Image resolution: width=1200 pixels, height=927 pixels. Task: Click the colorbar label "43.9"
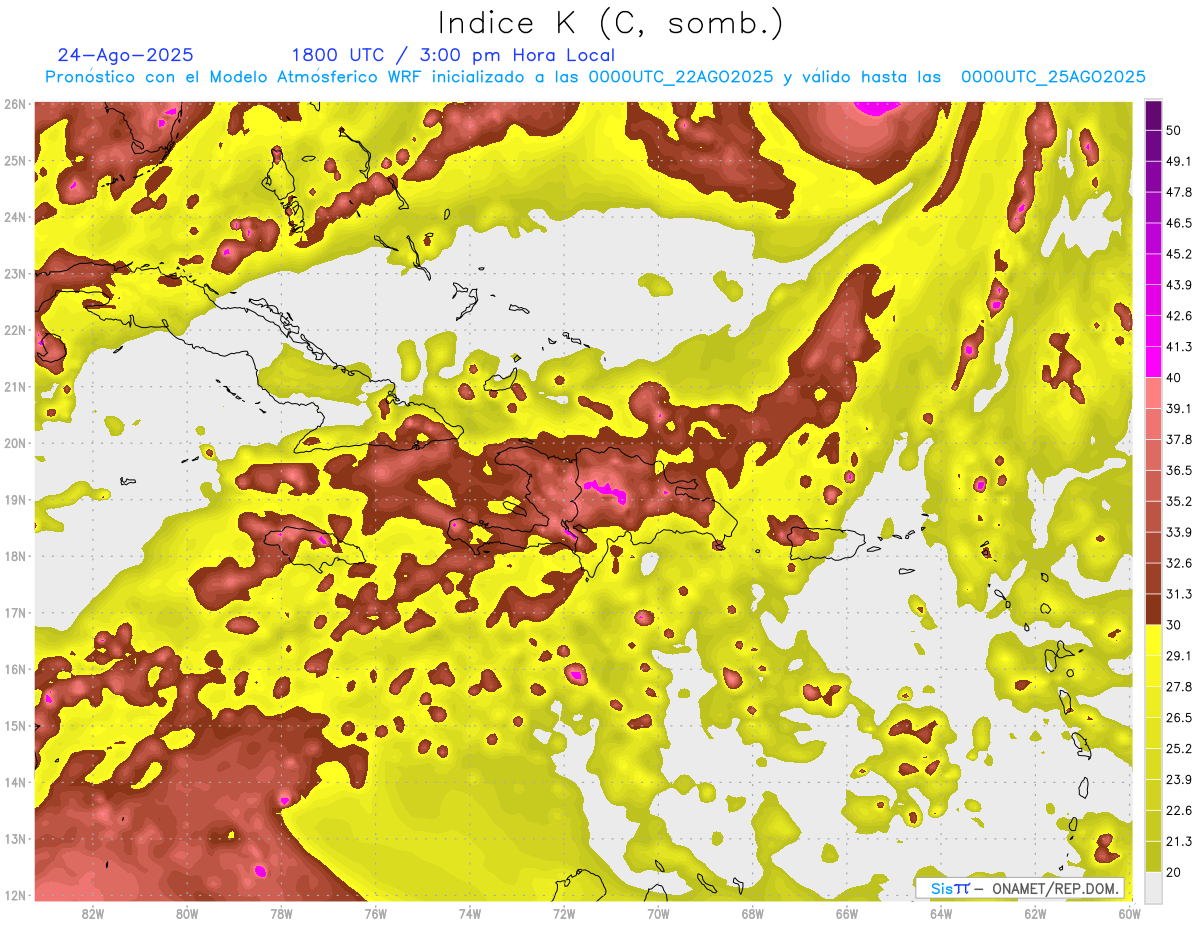1178,285
